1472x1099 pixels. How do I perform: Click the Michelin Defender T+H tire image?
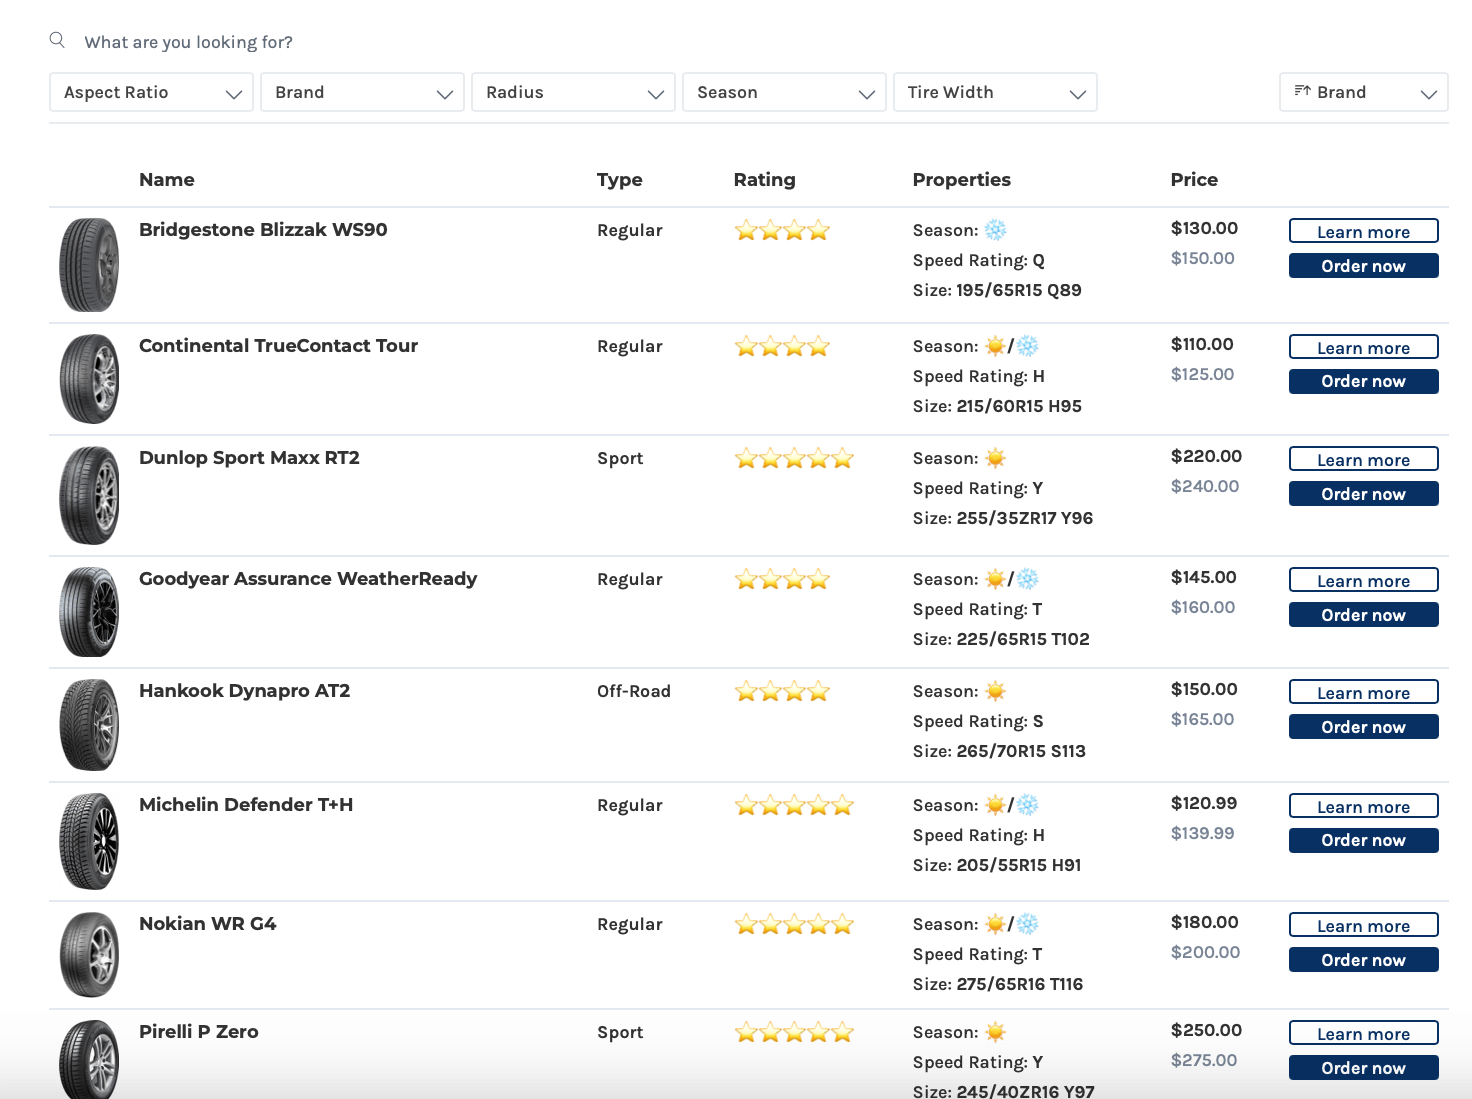[x=89, y=841]
